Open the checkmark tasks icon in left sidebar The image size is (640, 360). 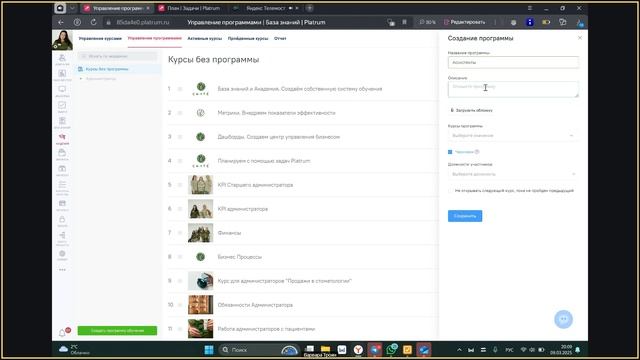62,105
